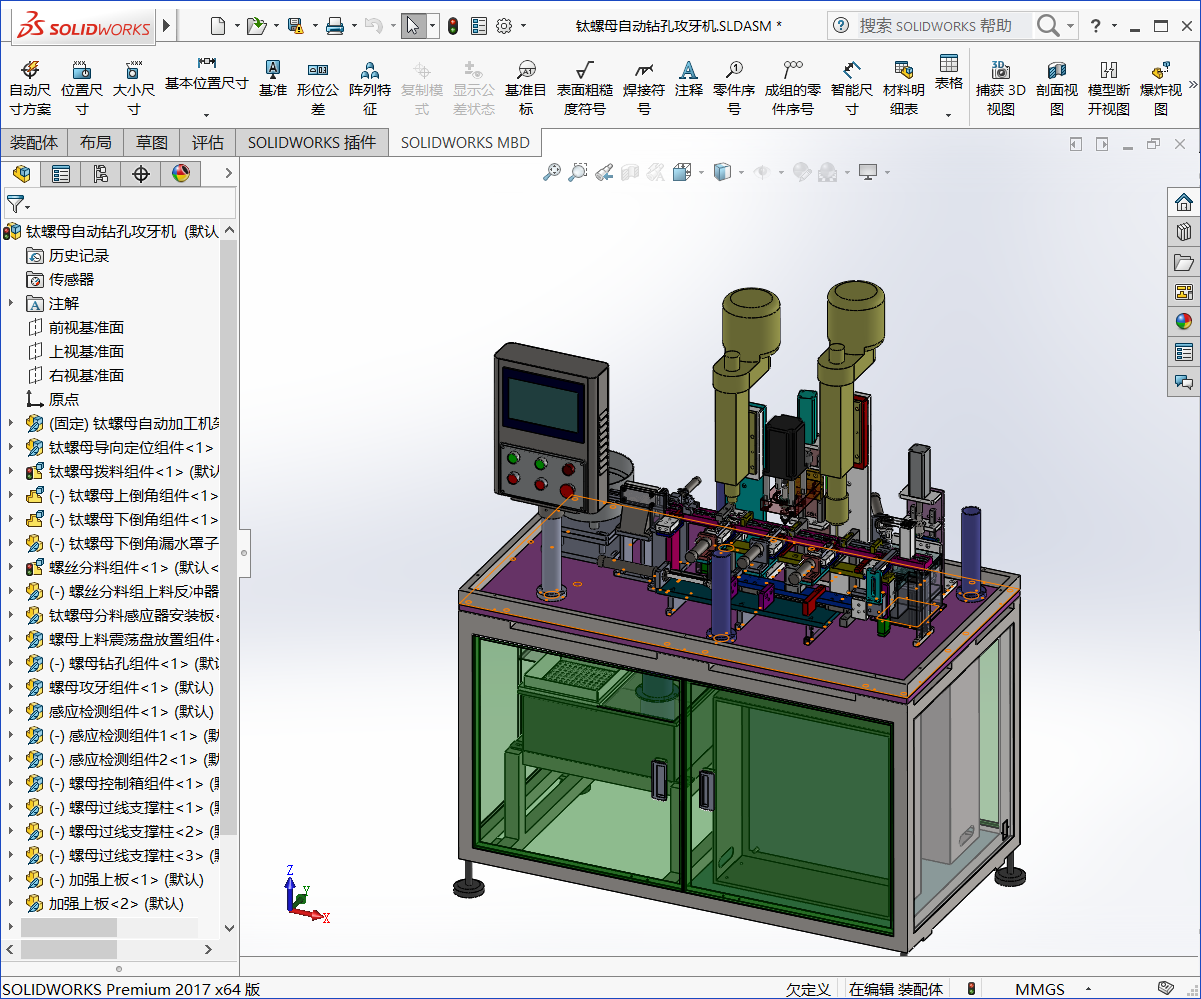1201x999 pixels.
Task: Expand the SOLIDWORKS menu arrow beside logo
Action: [x=167, y=25]
